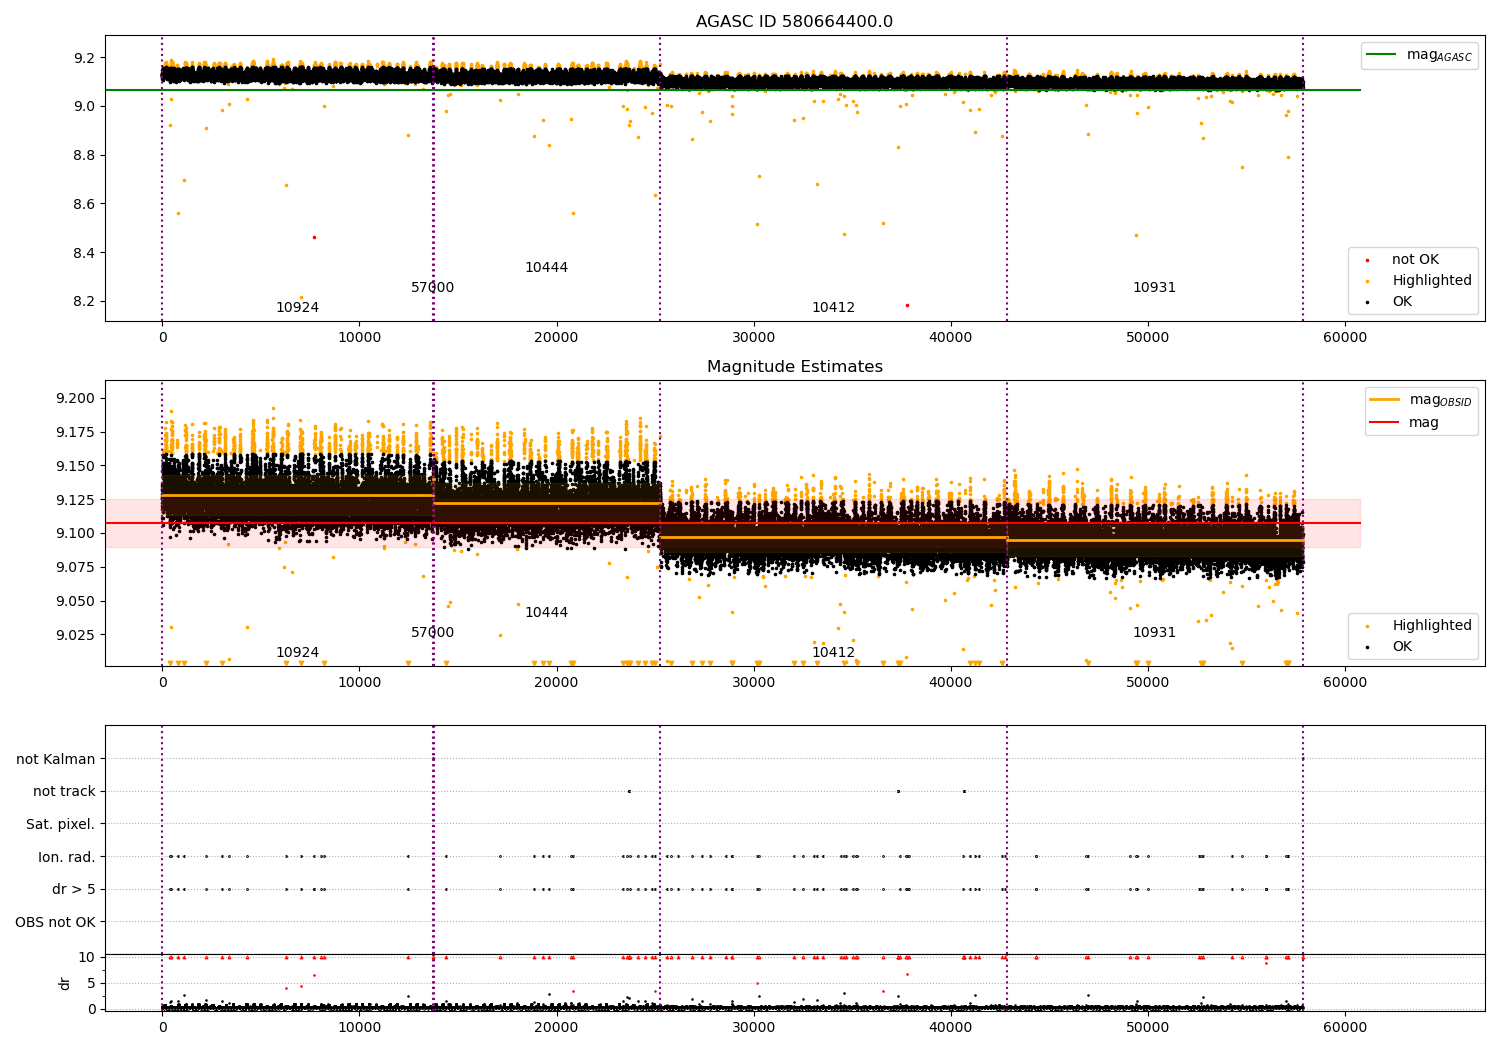1500x1050 pixels.
Task: Click the 'not Kalman' flag label
Action: tap(56, 760)
